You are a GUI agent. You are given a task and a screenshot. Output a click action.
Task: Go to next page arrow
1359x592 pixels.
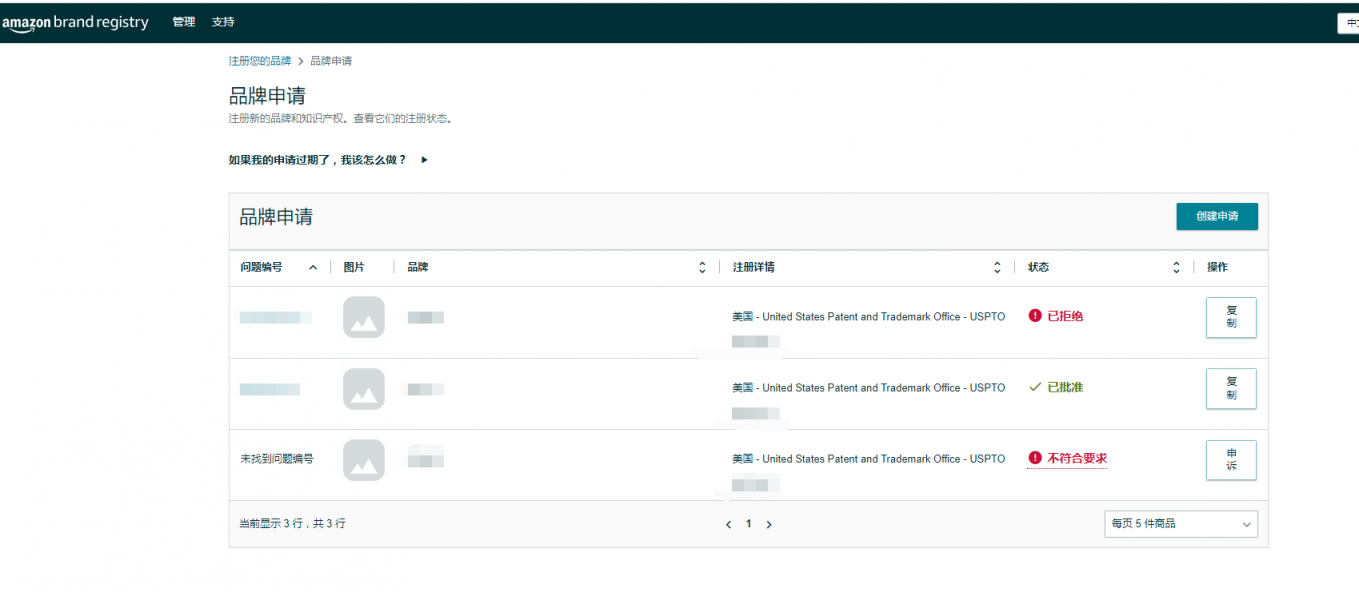click(769, 525)
